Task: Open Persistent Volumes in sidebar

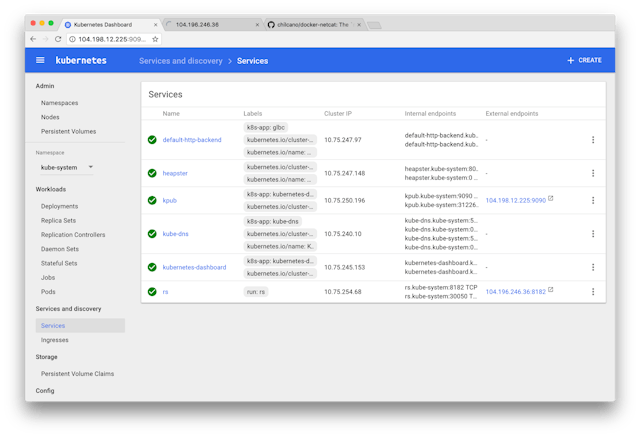Action: click(x=69, y=131)
